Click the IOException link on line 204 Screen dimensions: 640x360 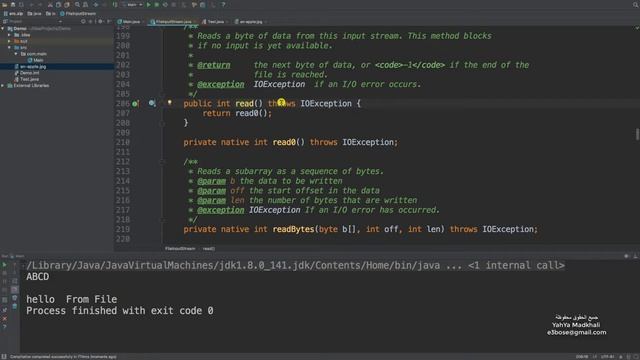click(279, 84)
